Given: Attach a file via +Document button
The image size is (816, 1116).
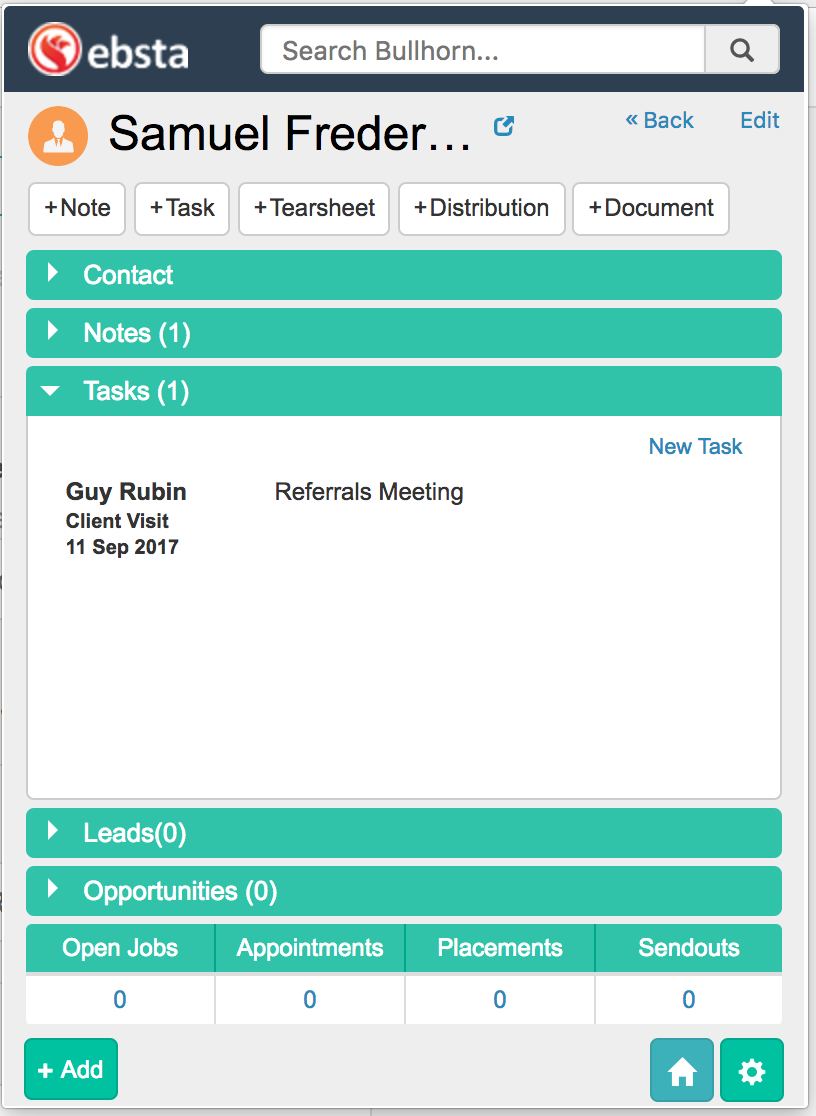Looking at the screenshot, I should pos(650,208).
